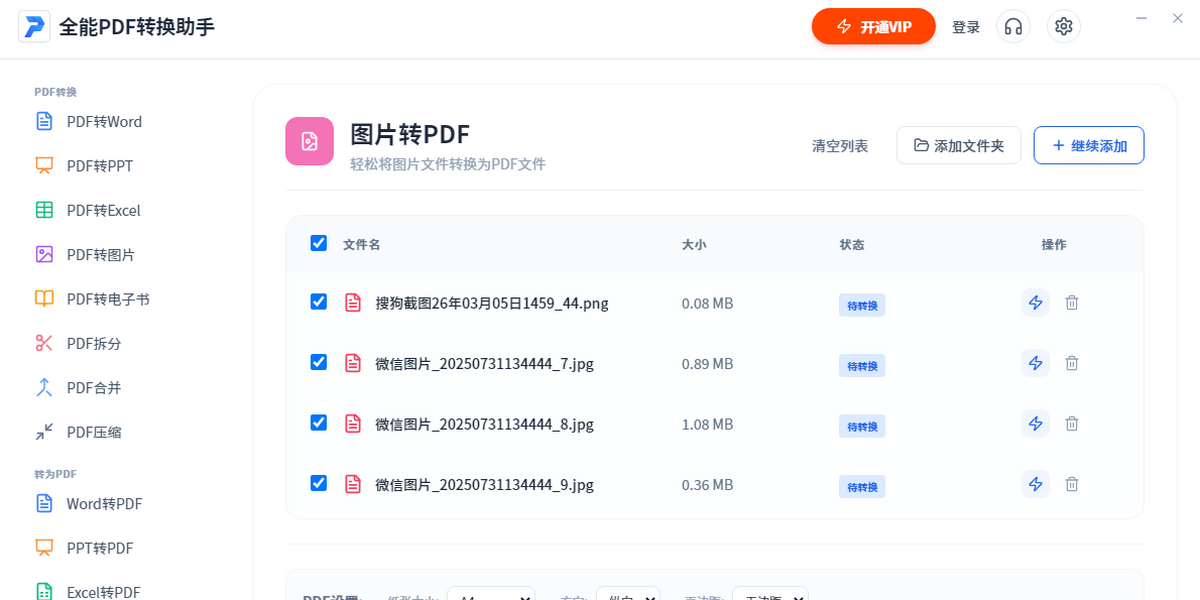Screen dimensions: 1200x600
Task: Click the 全能PDF转换助手 logo icon
Action: coord(34,27)
